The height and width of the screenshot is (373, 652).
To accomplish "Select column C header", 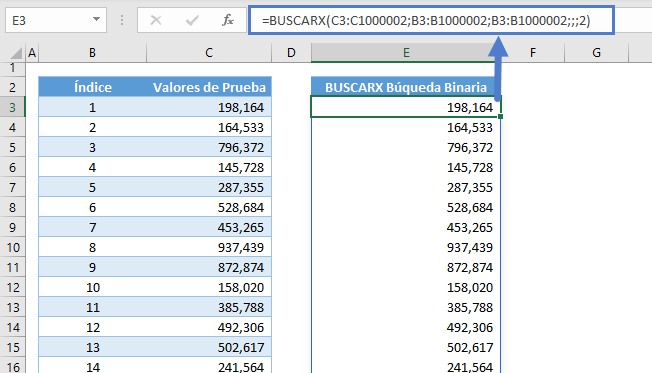I will [209, 53].
